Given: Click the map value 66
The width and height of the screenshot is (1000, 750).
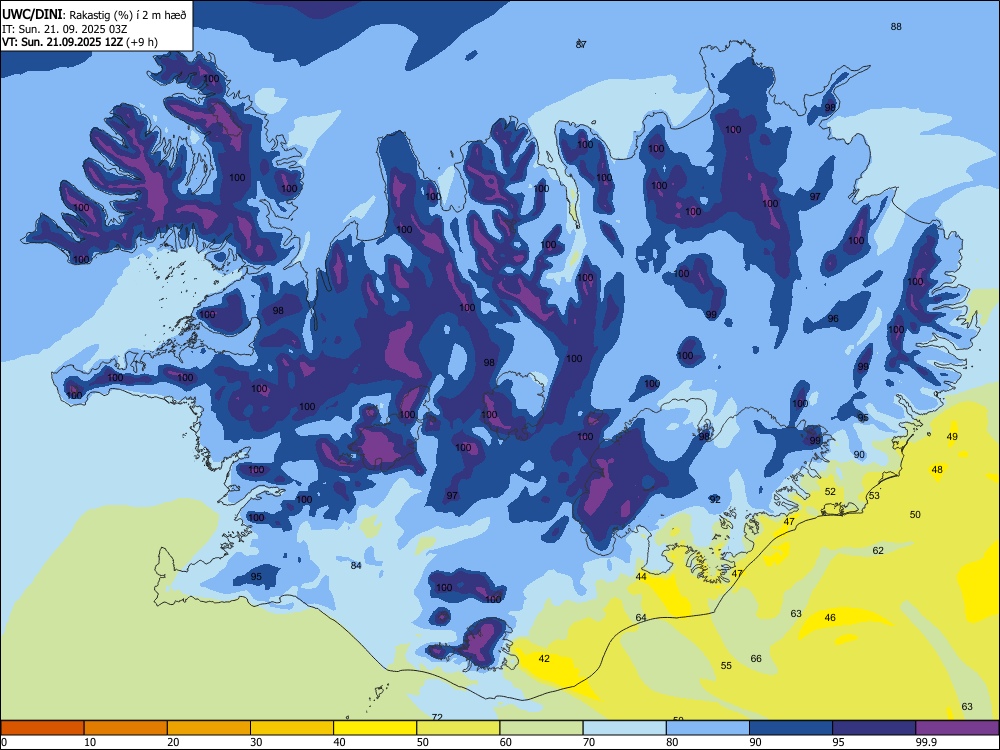Looking at the screenshot, I should (x=756, y=659).
